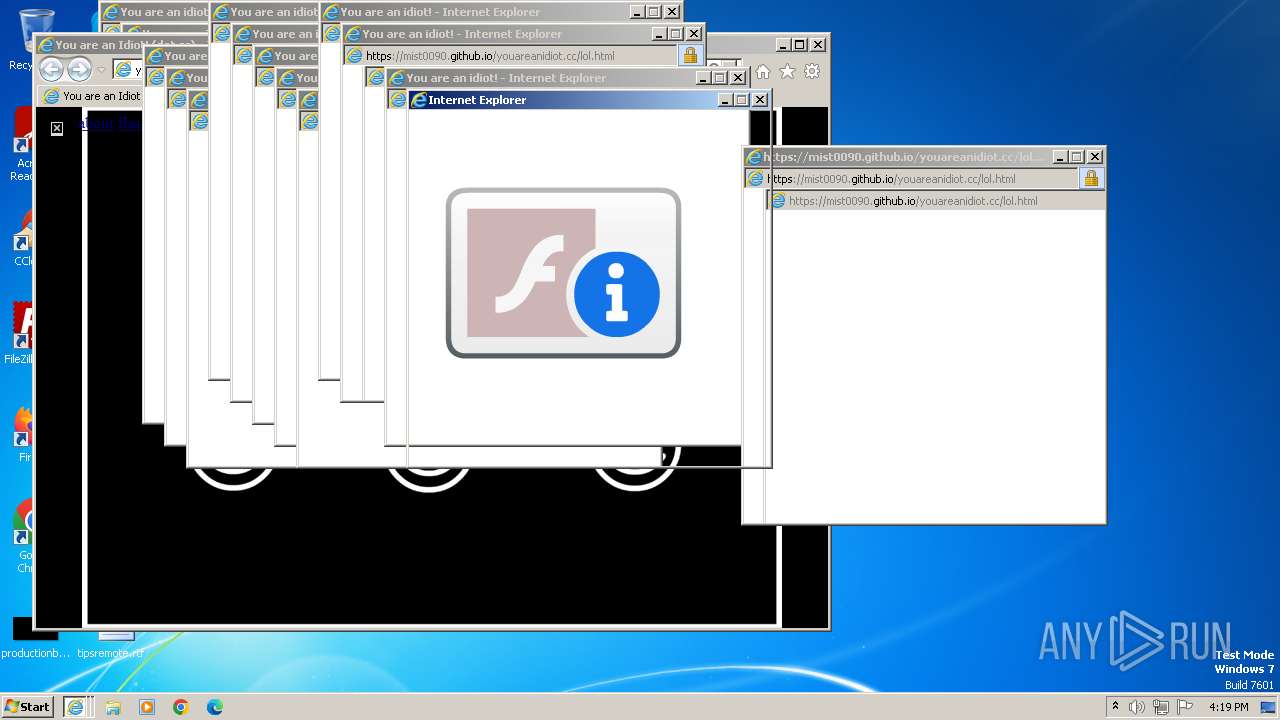Viewport: 1280px width, 720px height.
Task: Click the github.io popup title bar icon
Action: pos(755,157)
